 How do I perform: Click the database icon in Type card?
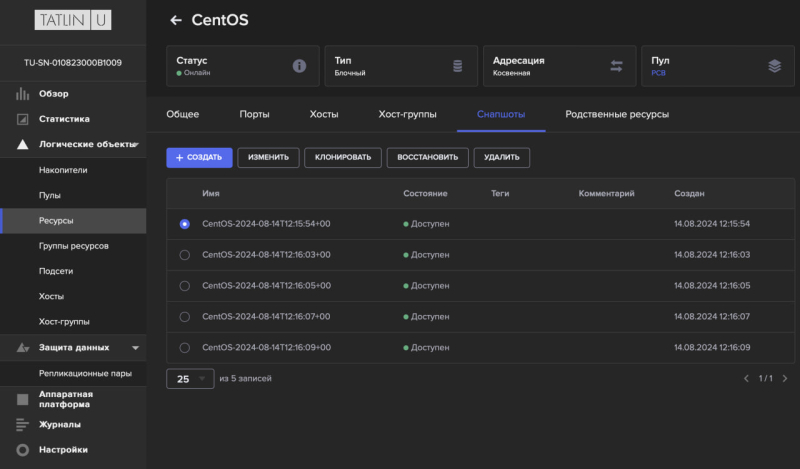coord(457,66)
